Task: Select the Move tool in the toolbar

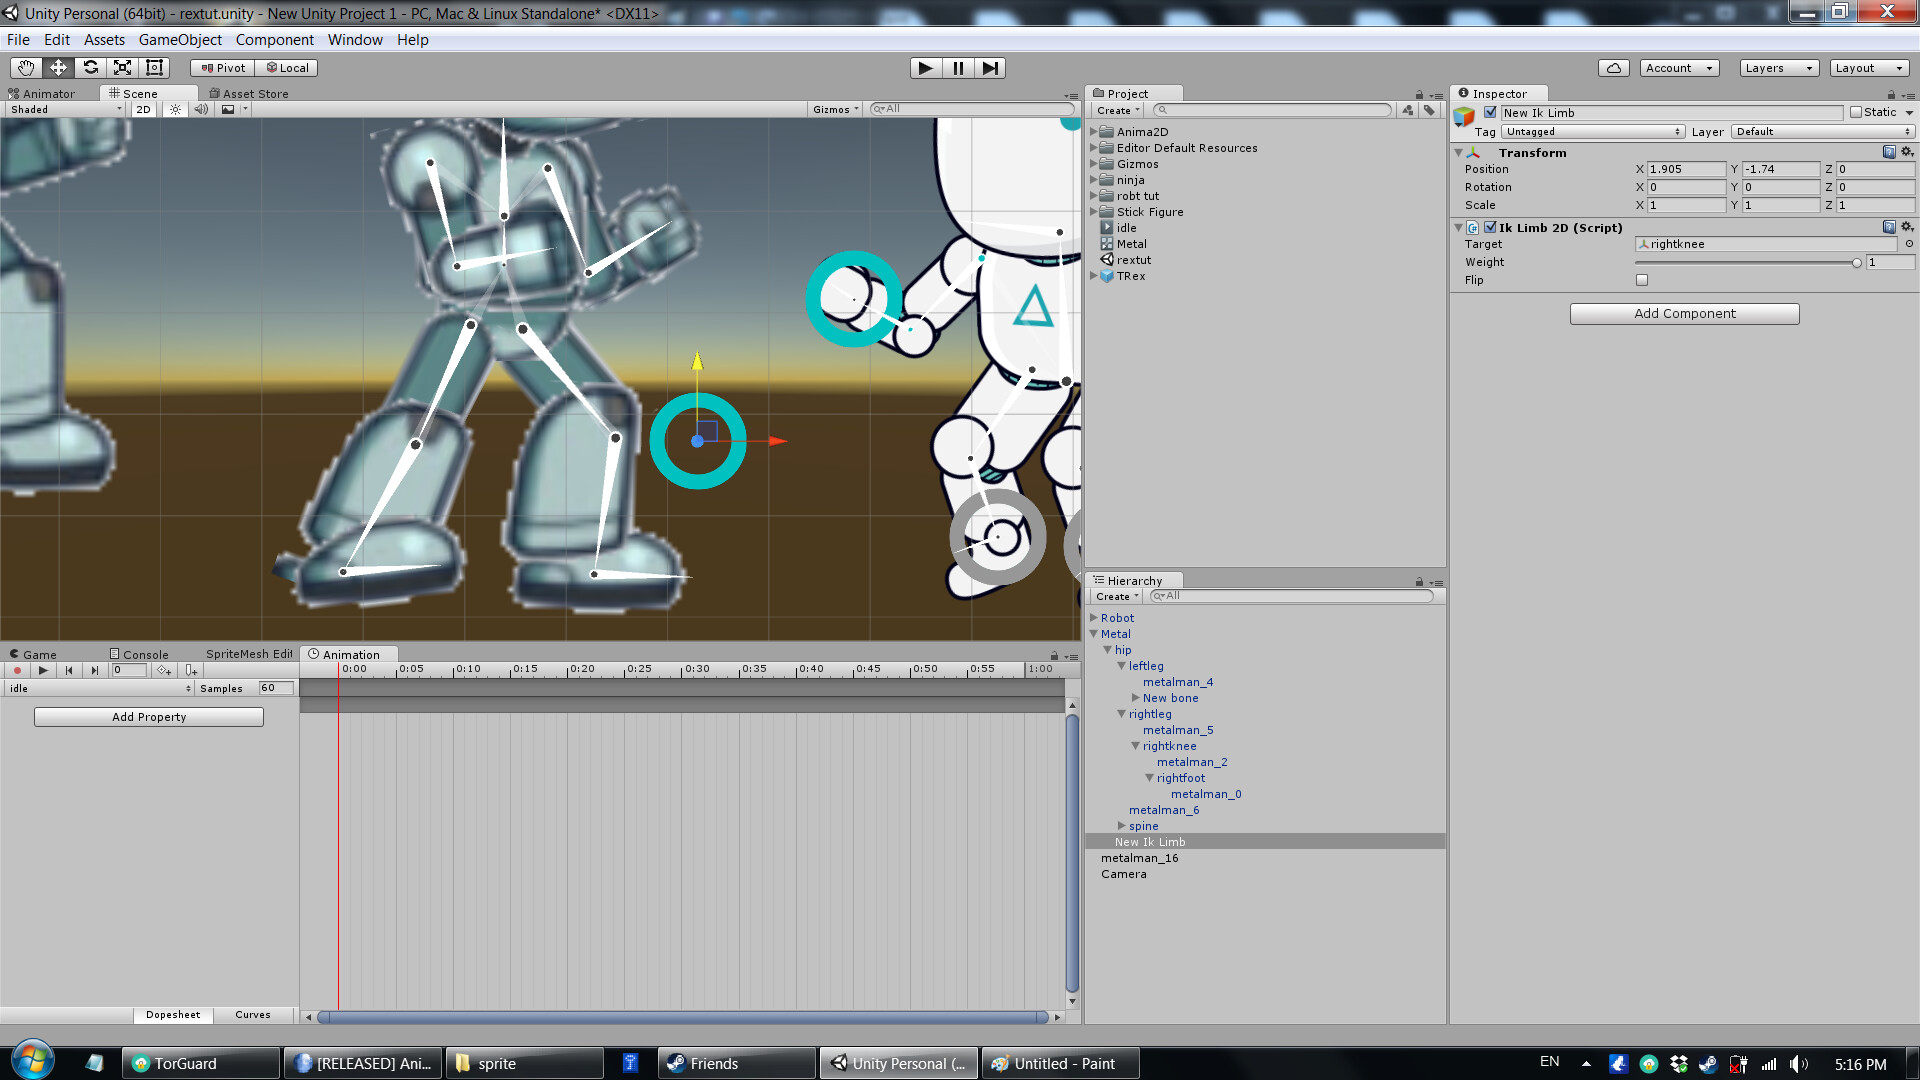Action: [x=58, y=67]
